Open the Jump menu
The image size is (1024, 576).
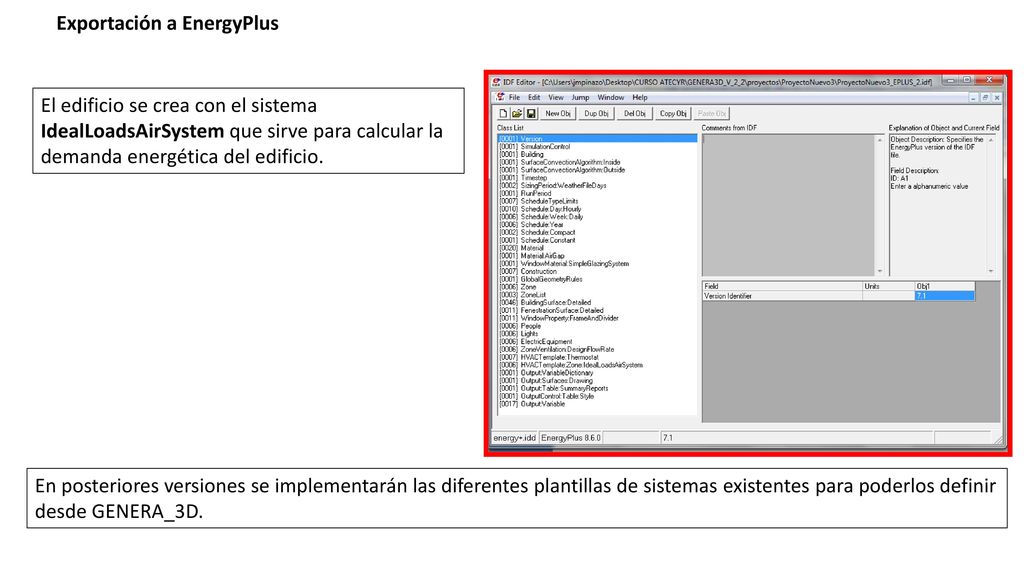point(581,97)
